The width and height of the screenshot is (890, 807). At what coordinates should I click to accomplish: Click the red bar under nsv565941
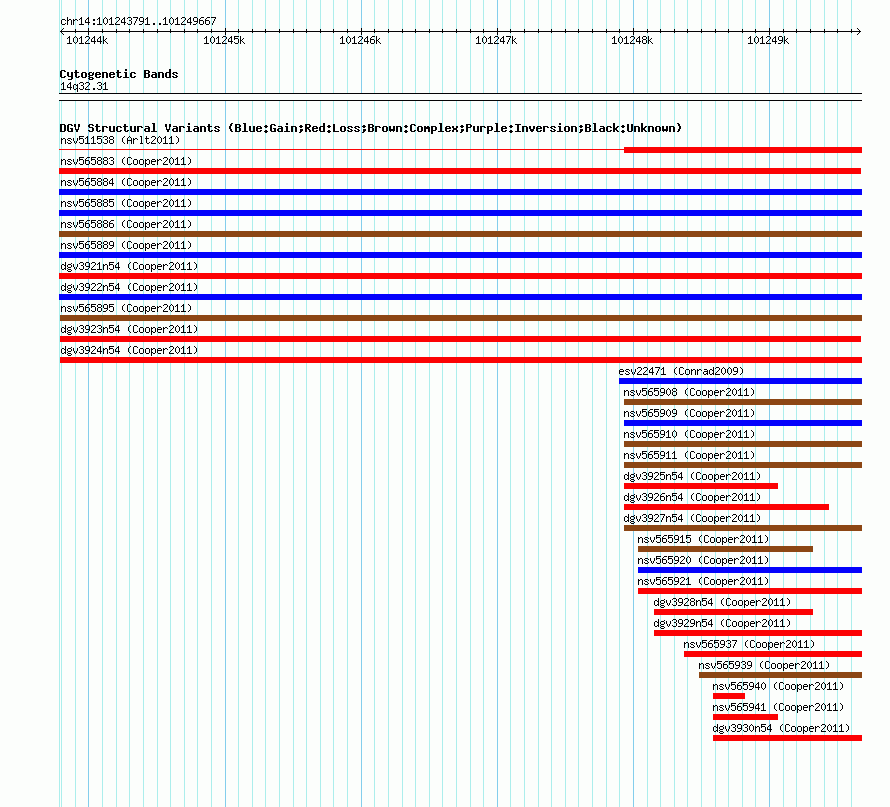coord(745,717)
